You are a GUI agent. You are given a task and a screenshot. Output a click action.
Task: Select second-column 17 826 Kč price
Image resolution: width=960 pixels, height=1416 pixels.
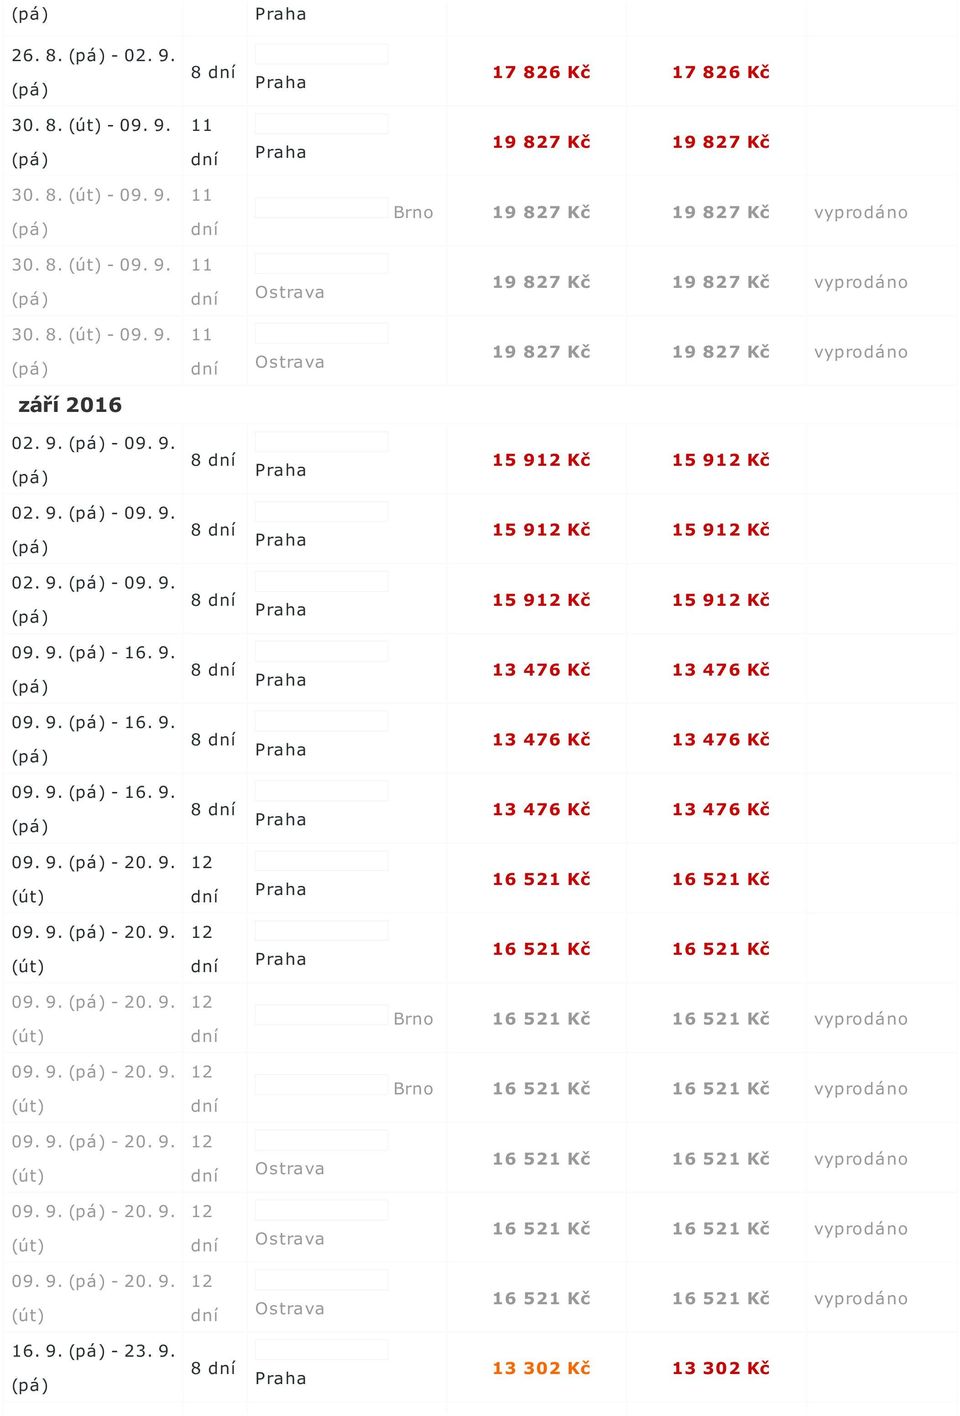point(721,72)
